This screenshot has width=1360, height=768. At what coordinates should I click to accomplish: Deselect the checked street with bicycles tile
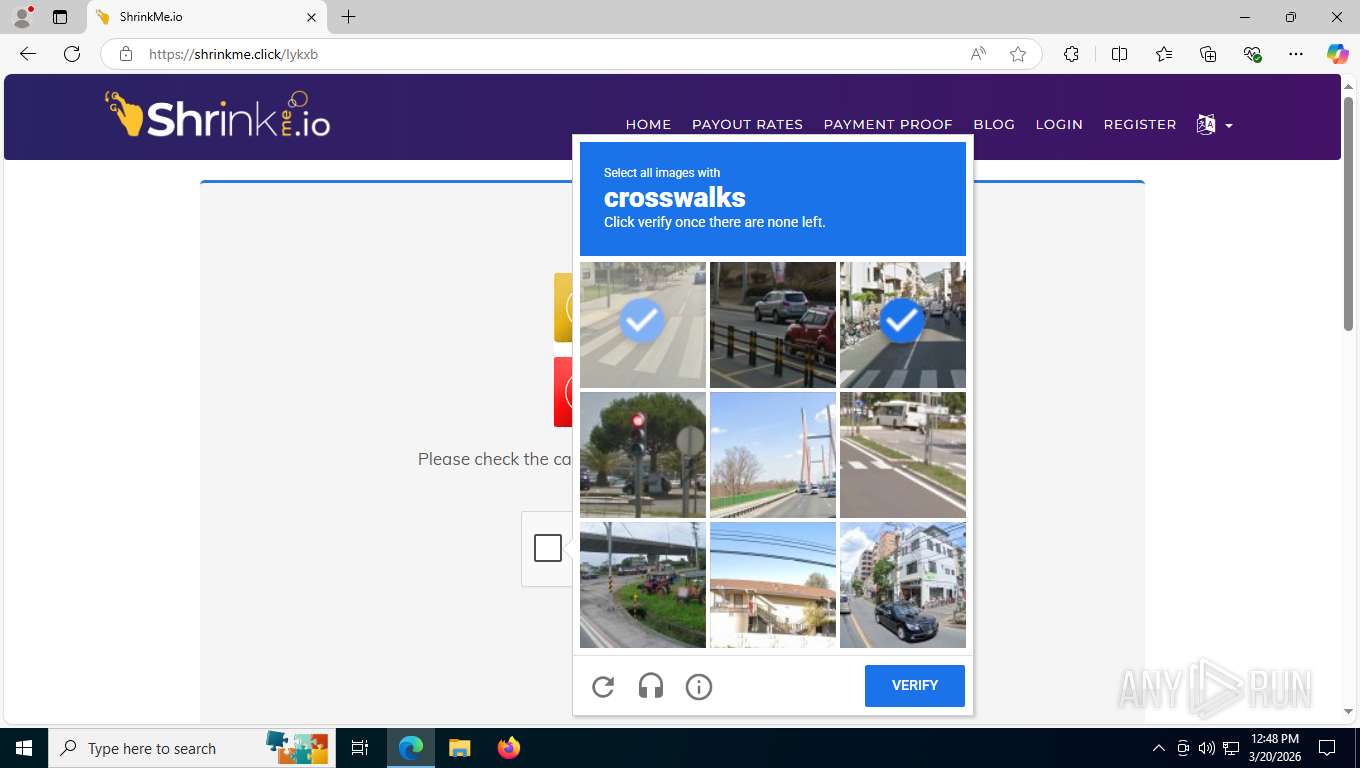pyautogui.click(x=903, y=325)
